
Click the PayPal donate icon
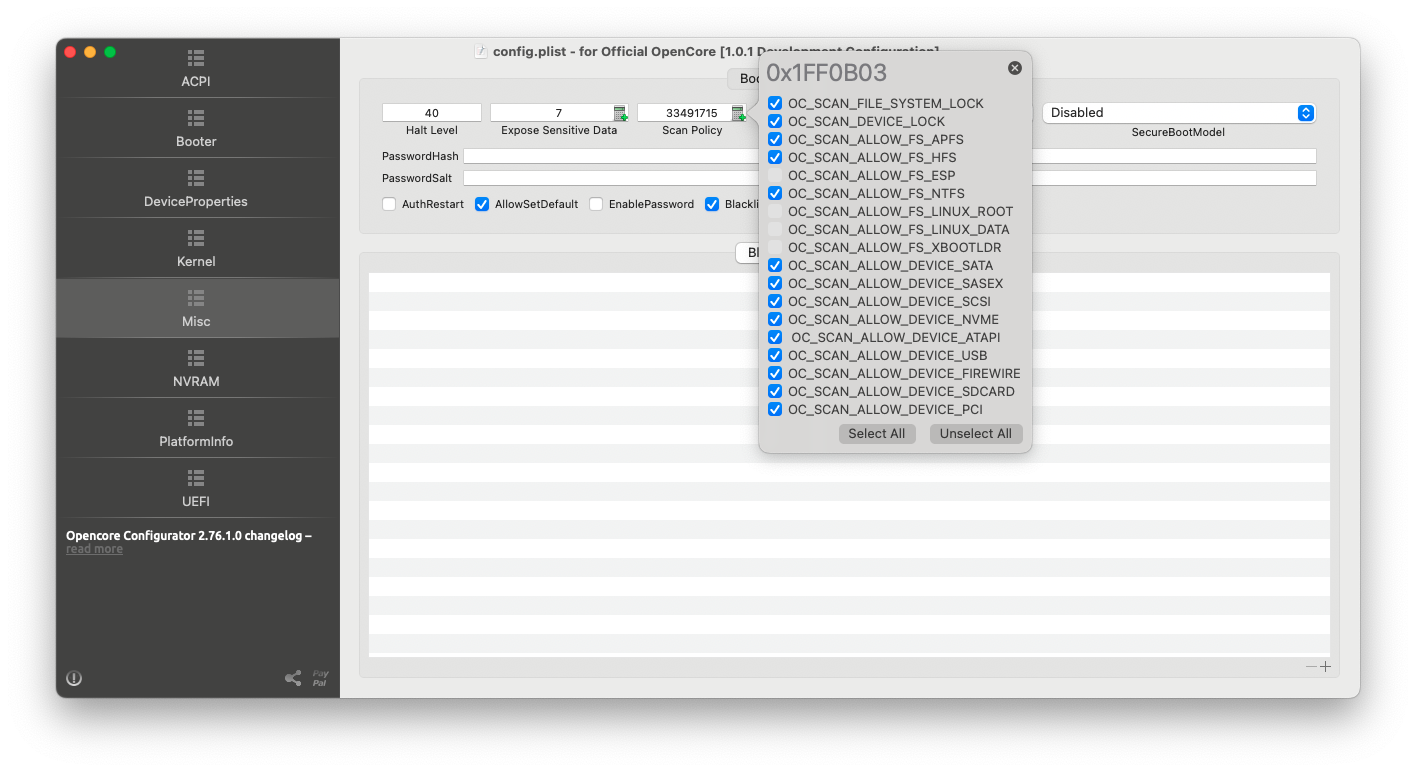320,678
